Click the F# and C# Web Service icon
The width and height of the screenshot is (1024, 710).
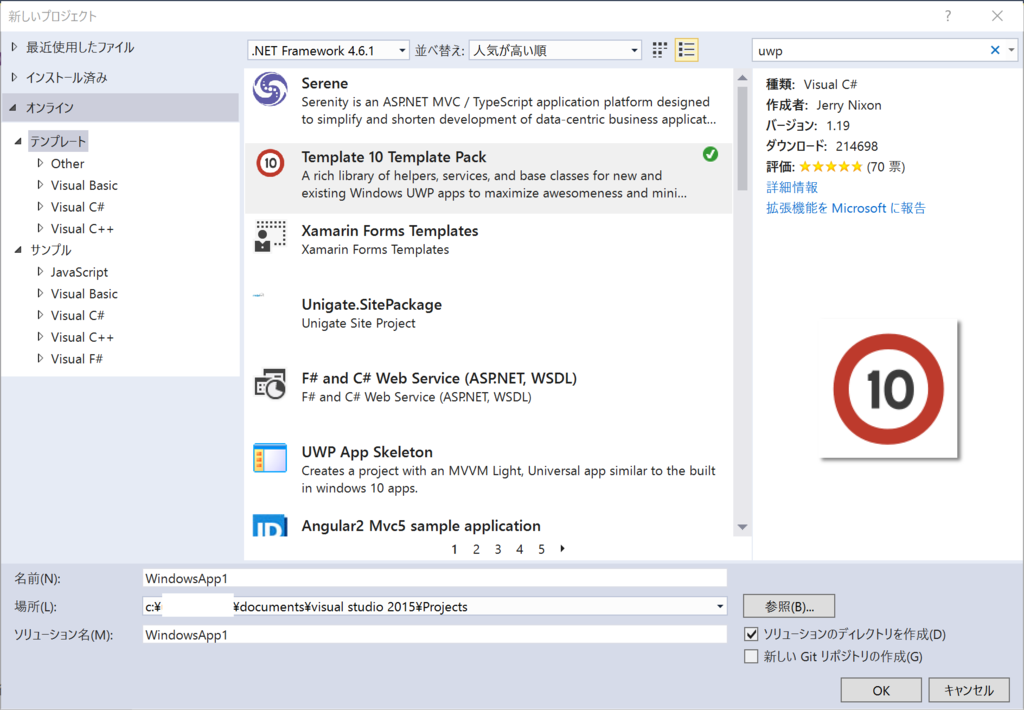270,384
